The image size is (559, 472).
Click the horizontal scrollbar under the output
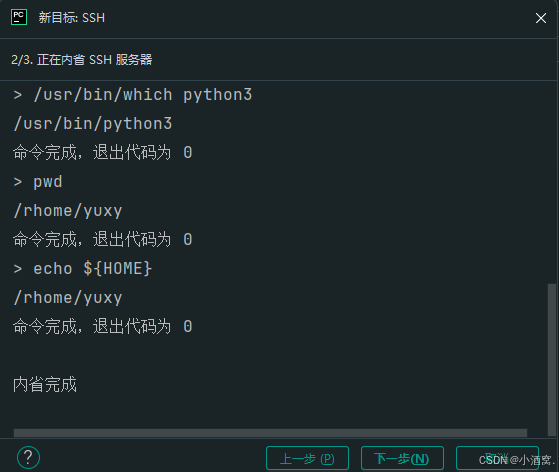click(x=270, y=433)
